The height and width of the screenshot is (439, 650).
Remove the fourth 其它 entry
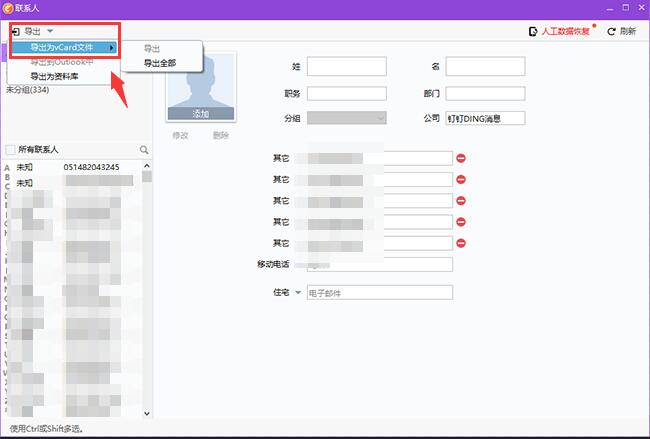[x=461, y=222]
